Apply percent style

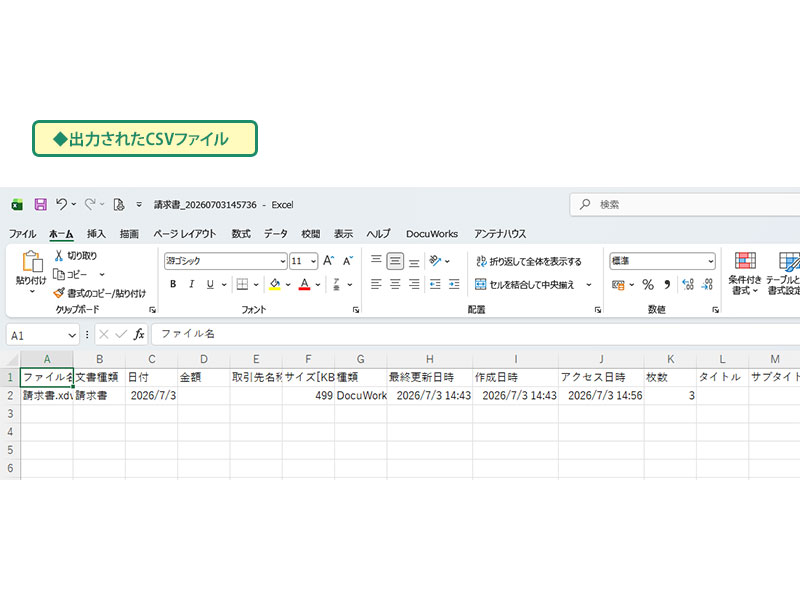coord(648,285)
